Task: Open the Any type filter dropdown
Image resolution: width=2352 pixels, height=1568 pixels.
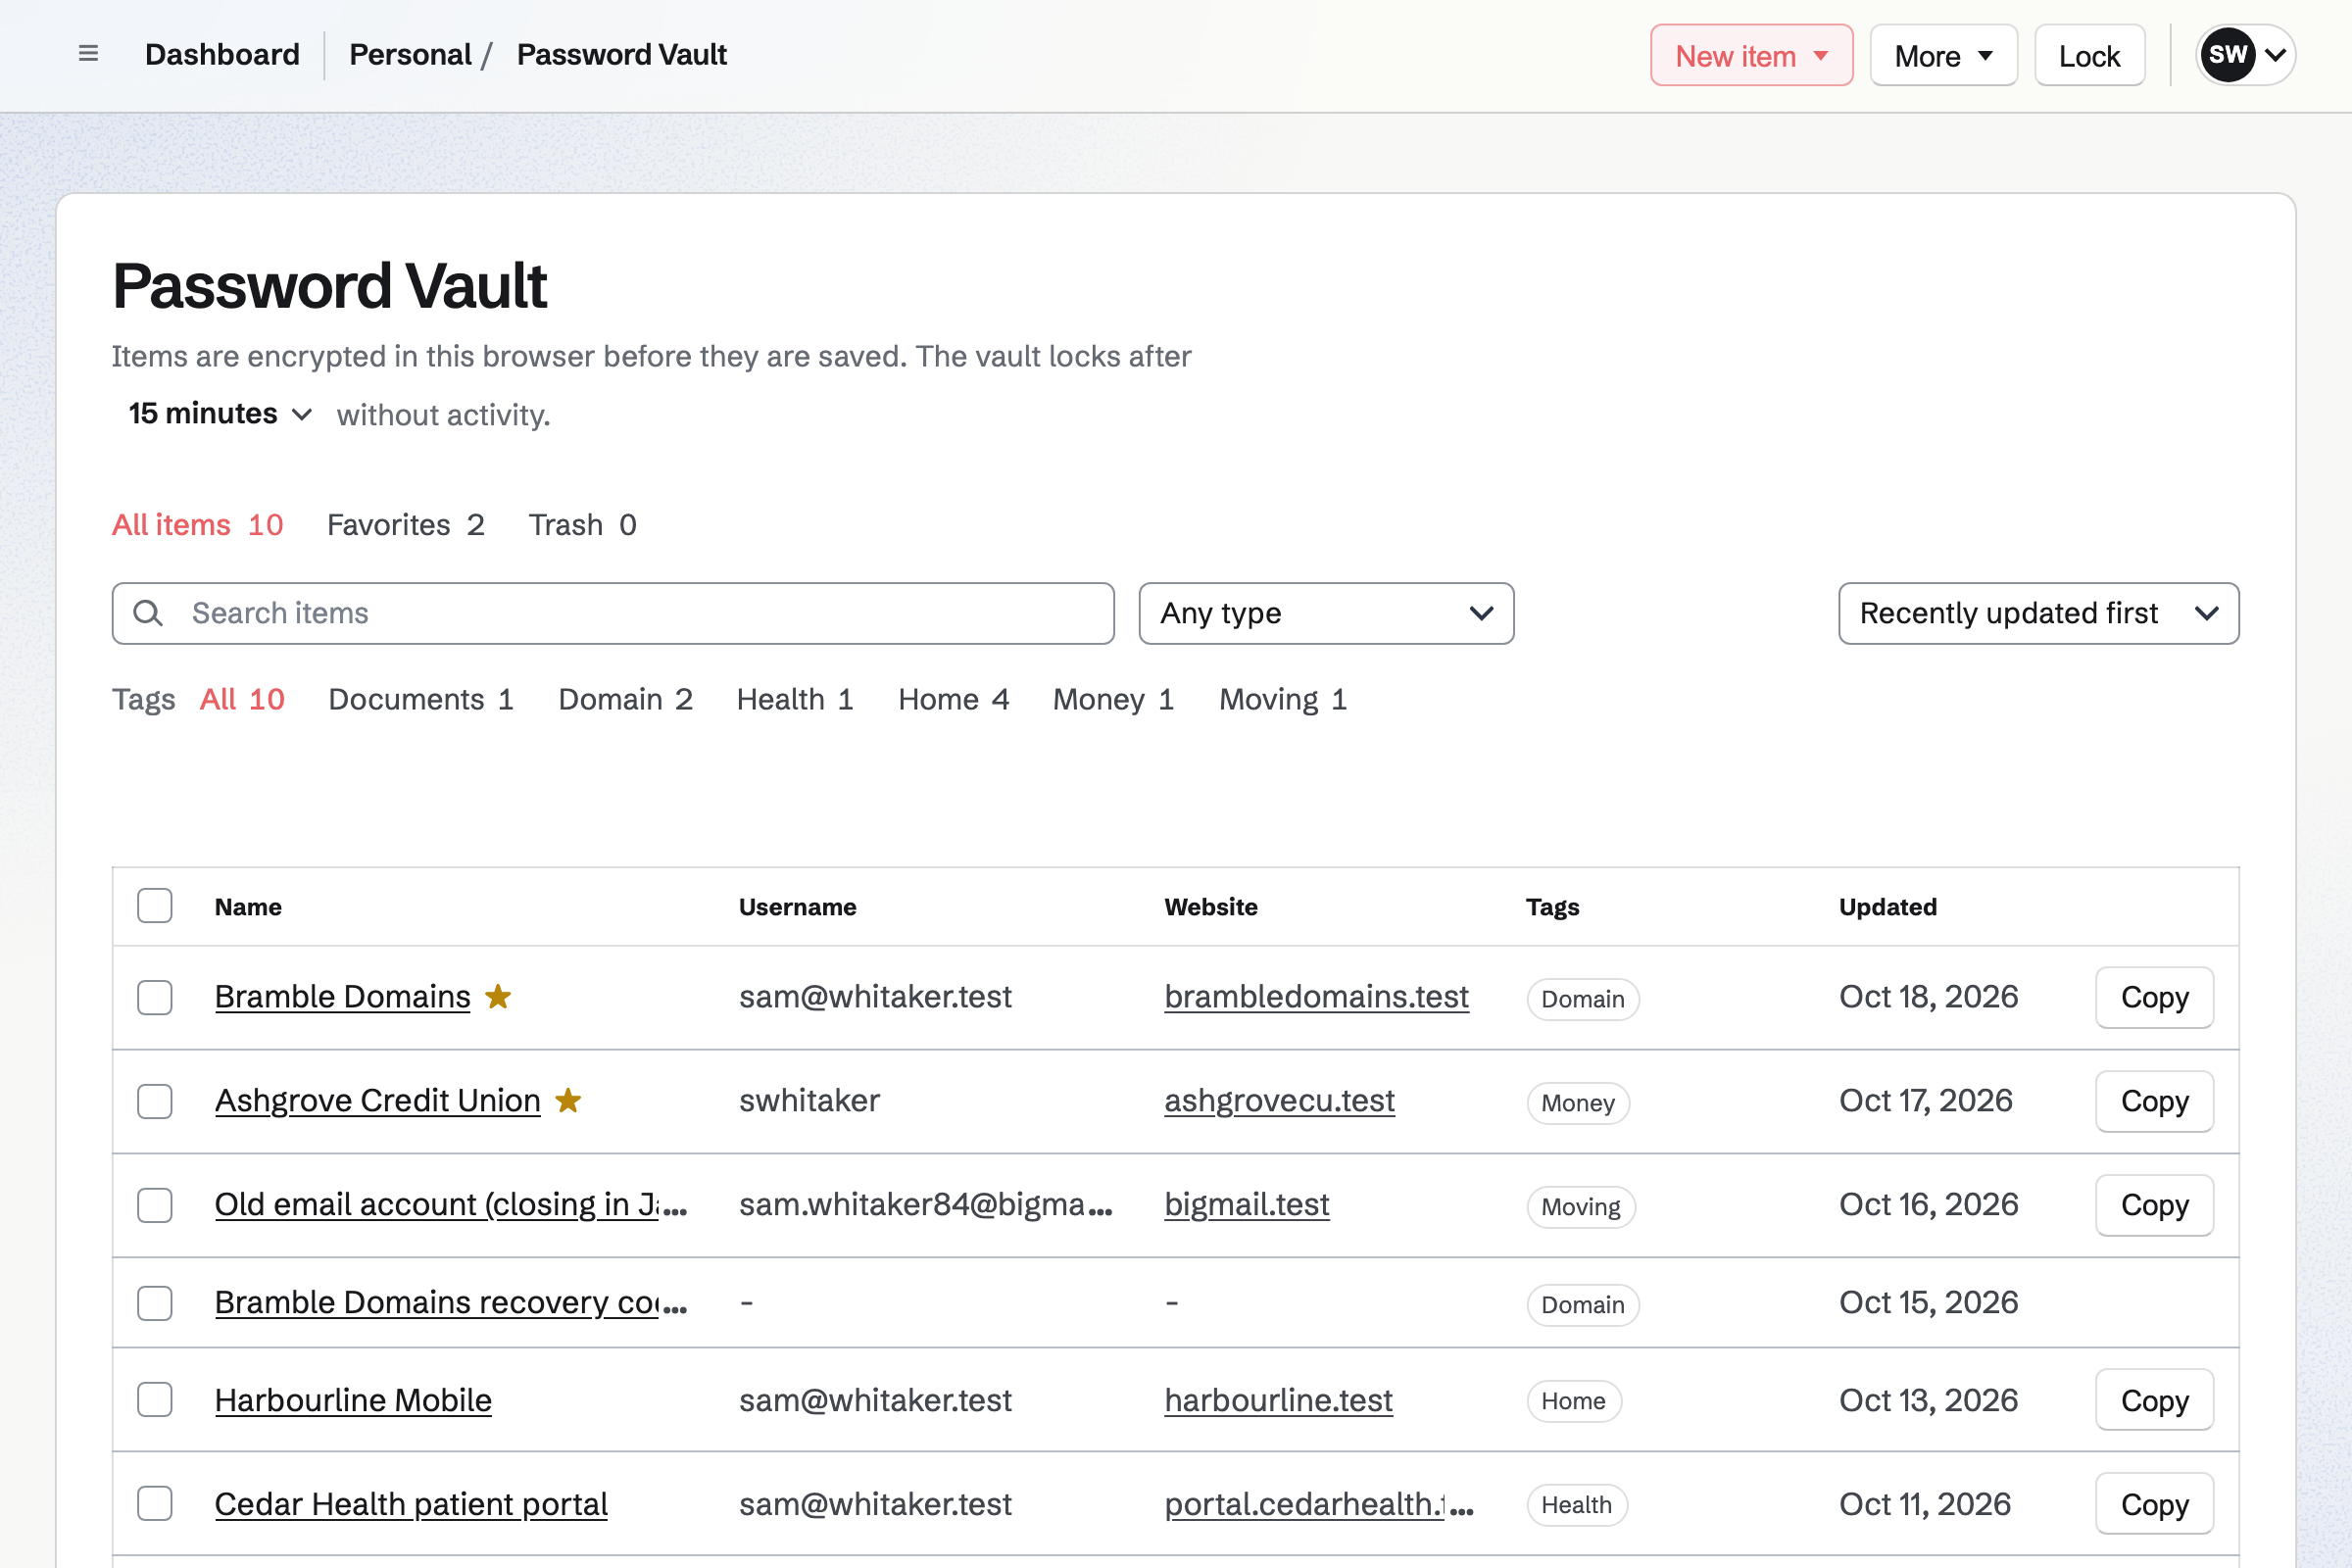Action: click(x=1326, y=613)
